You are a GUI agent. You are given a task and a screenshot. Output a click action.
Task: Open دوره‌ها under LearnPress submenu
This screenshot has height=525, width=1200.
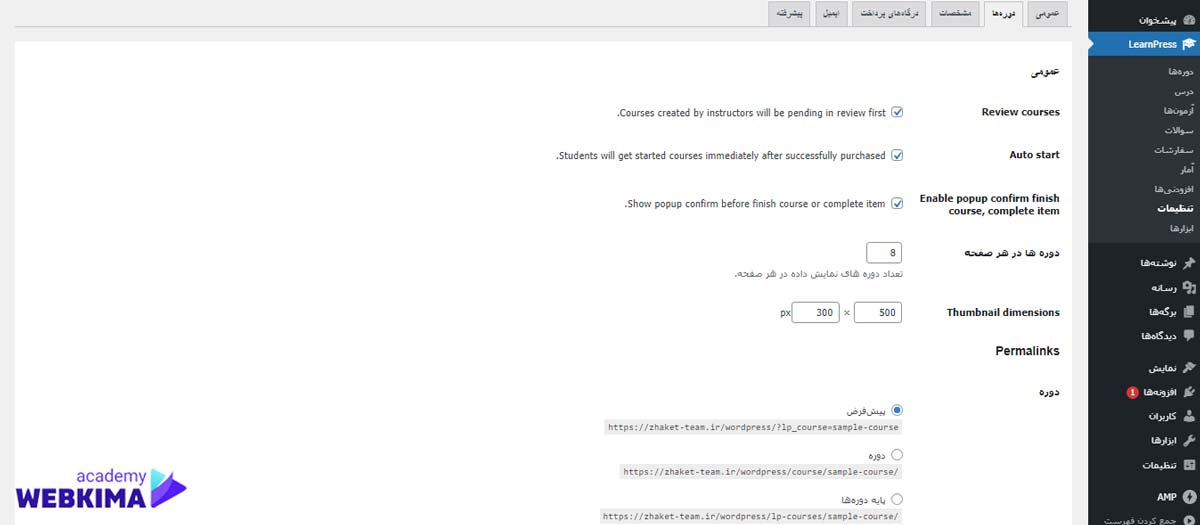1181,72
